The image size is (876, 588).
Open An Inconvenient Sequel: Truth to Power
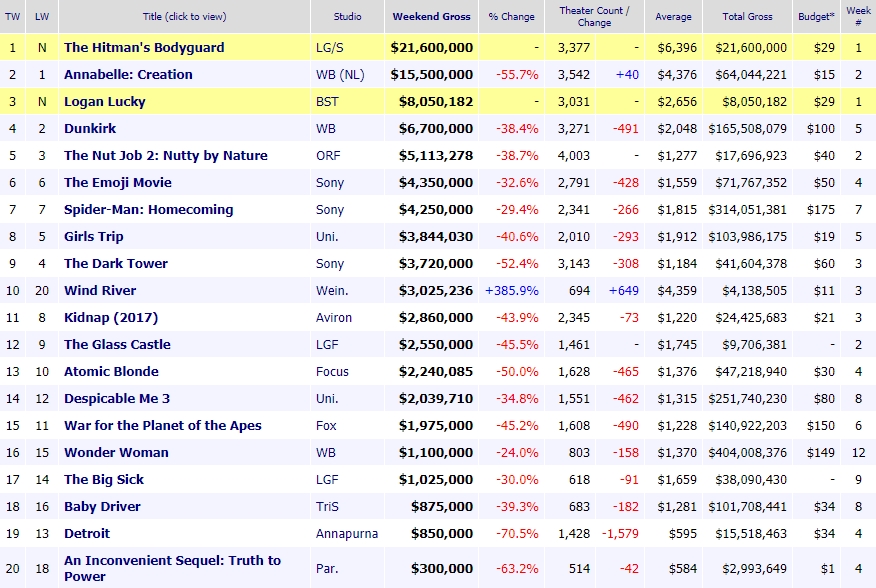(x=172, y=568)
